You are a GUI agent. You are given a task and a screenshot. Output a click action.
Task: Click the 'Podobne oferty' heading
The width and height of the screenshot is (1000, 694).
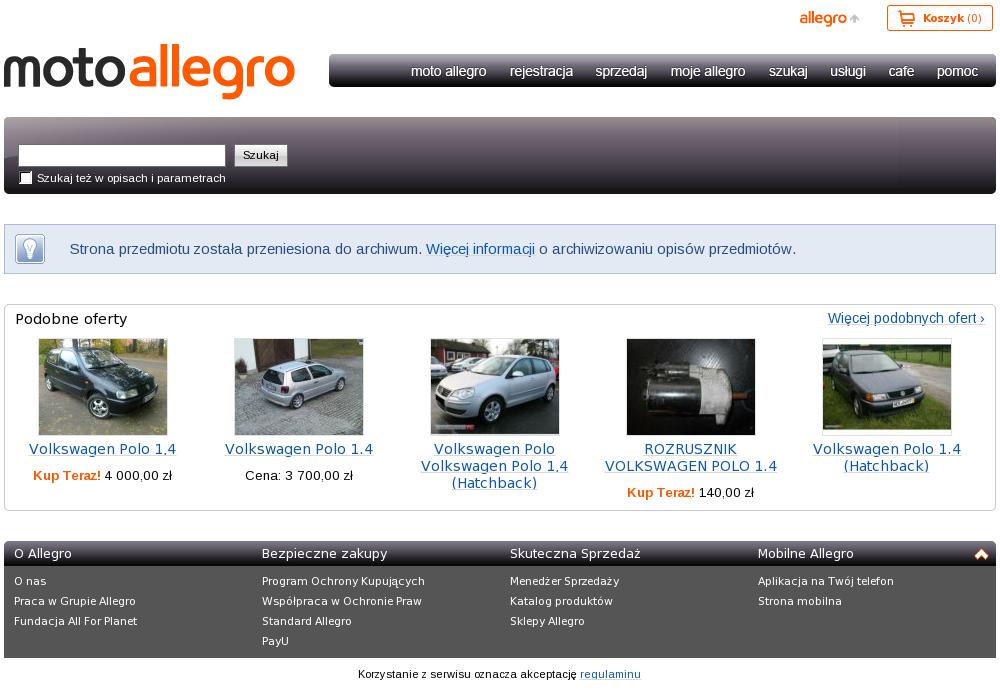[x=71, y=319]
